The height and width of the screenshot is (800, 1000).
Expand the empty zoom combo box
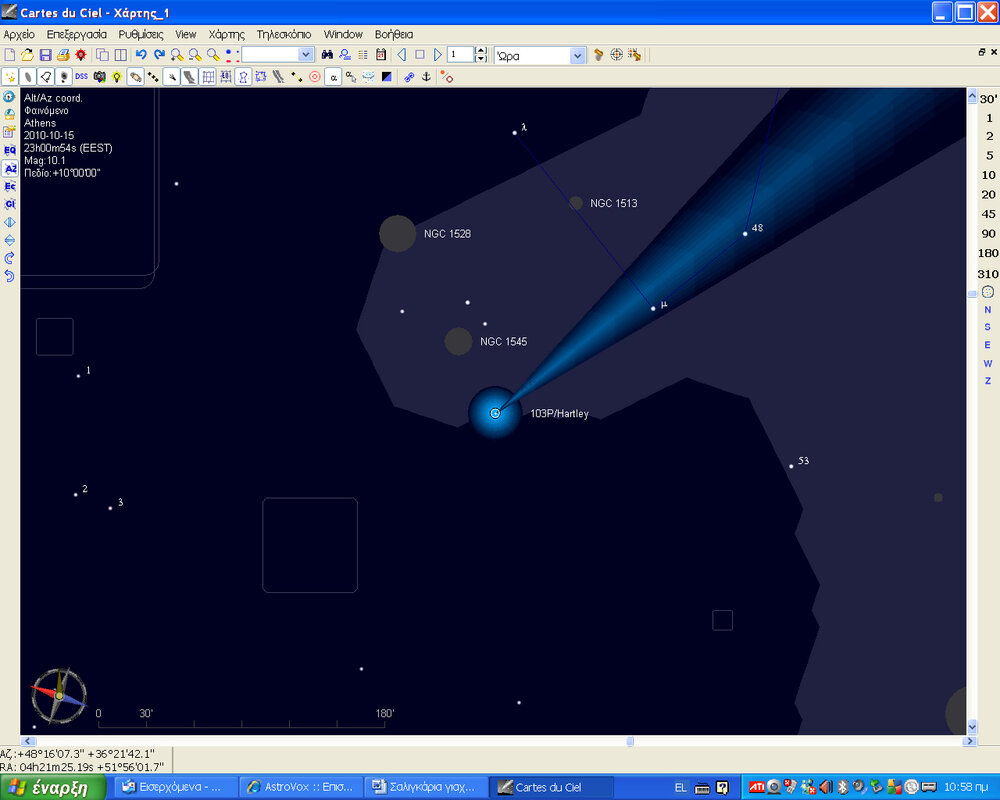(x=306, y=55)
